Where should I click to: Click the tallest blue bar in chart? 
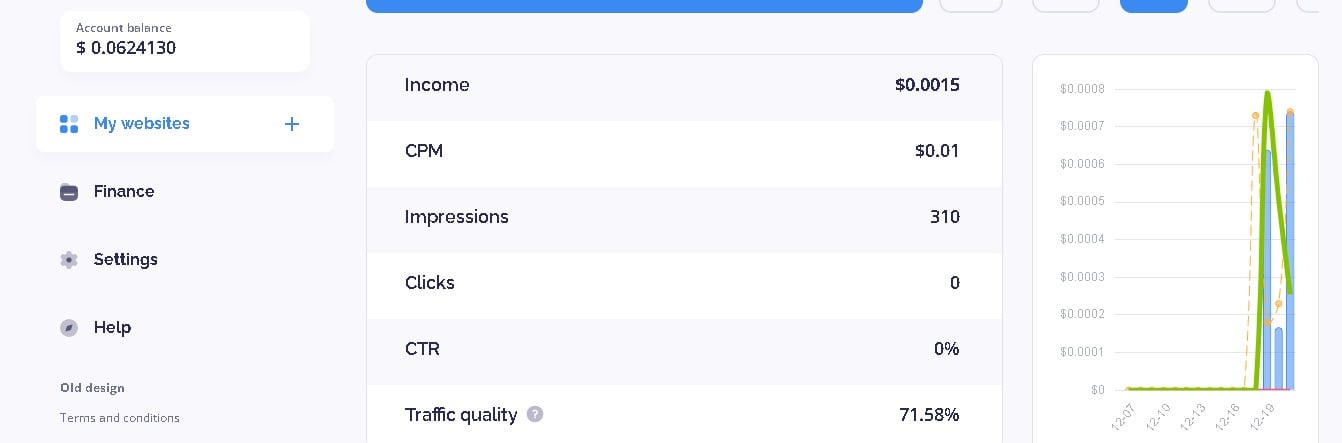[x=1290, y=250]
